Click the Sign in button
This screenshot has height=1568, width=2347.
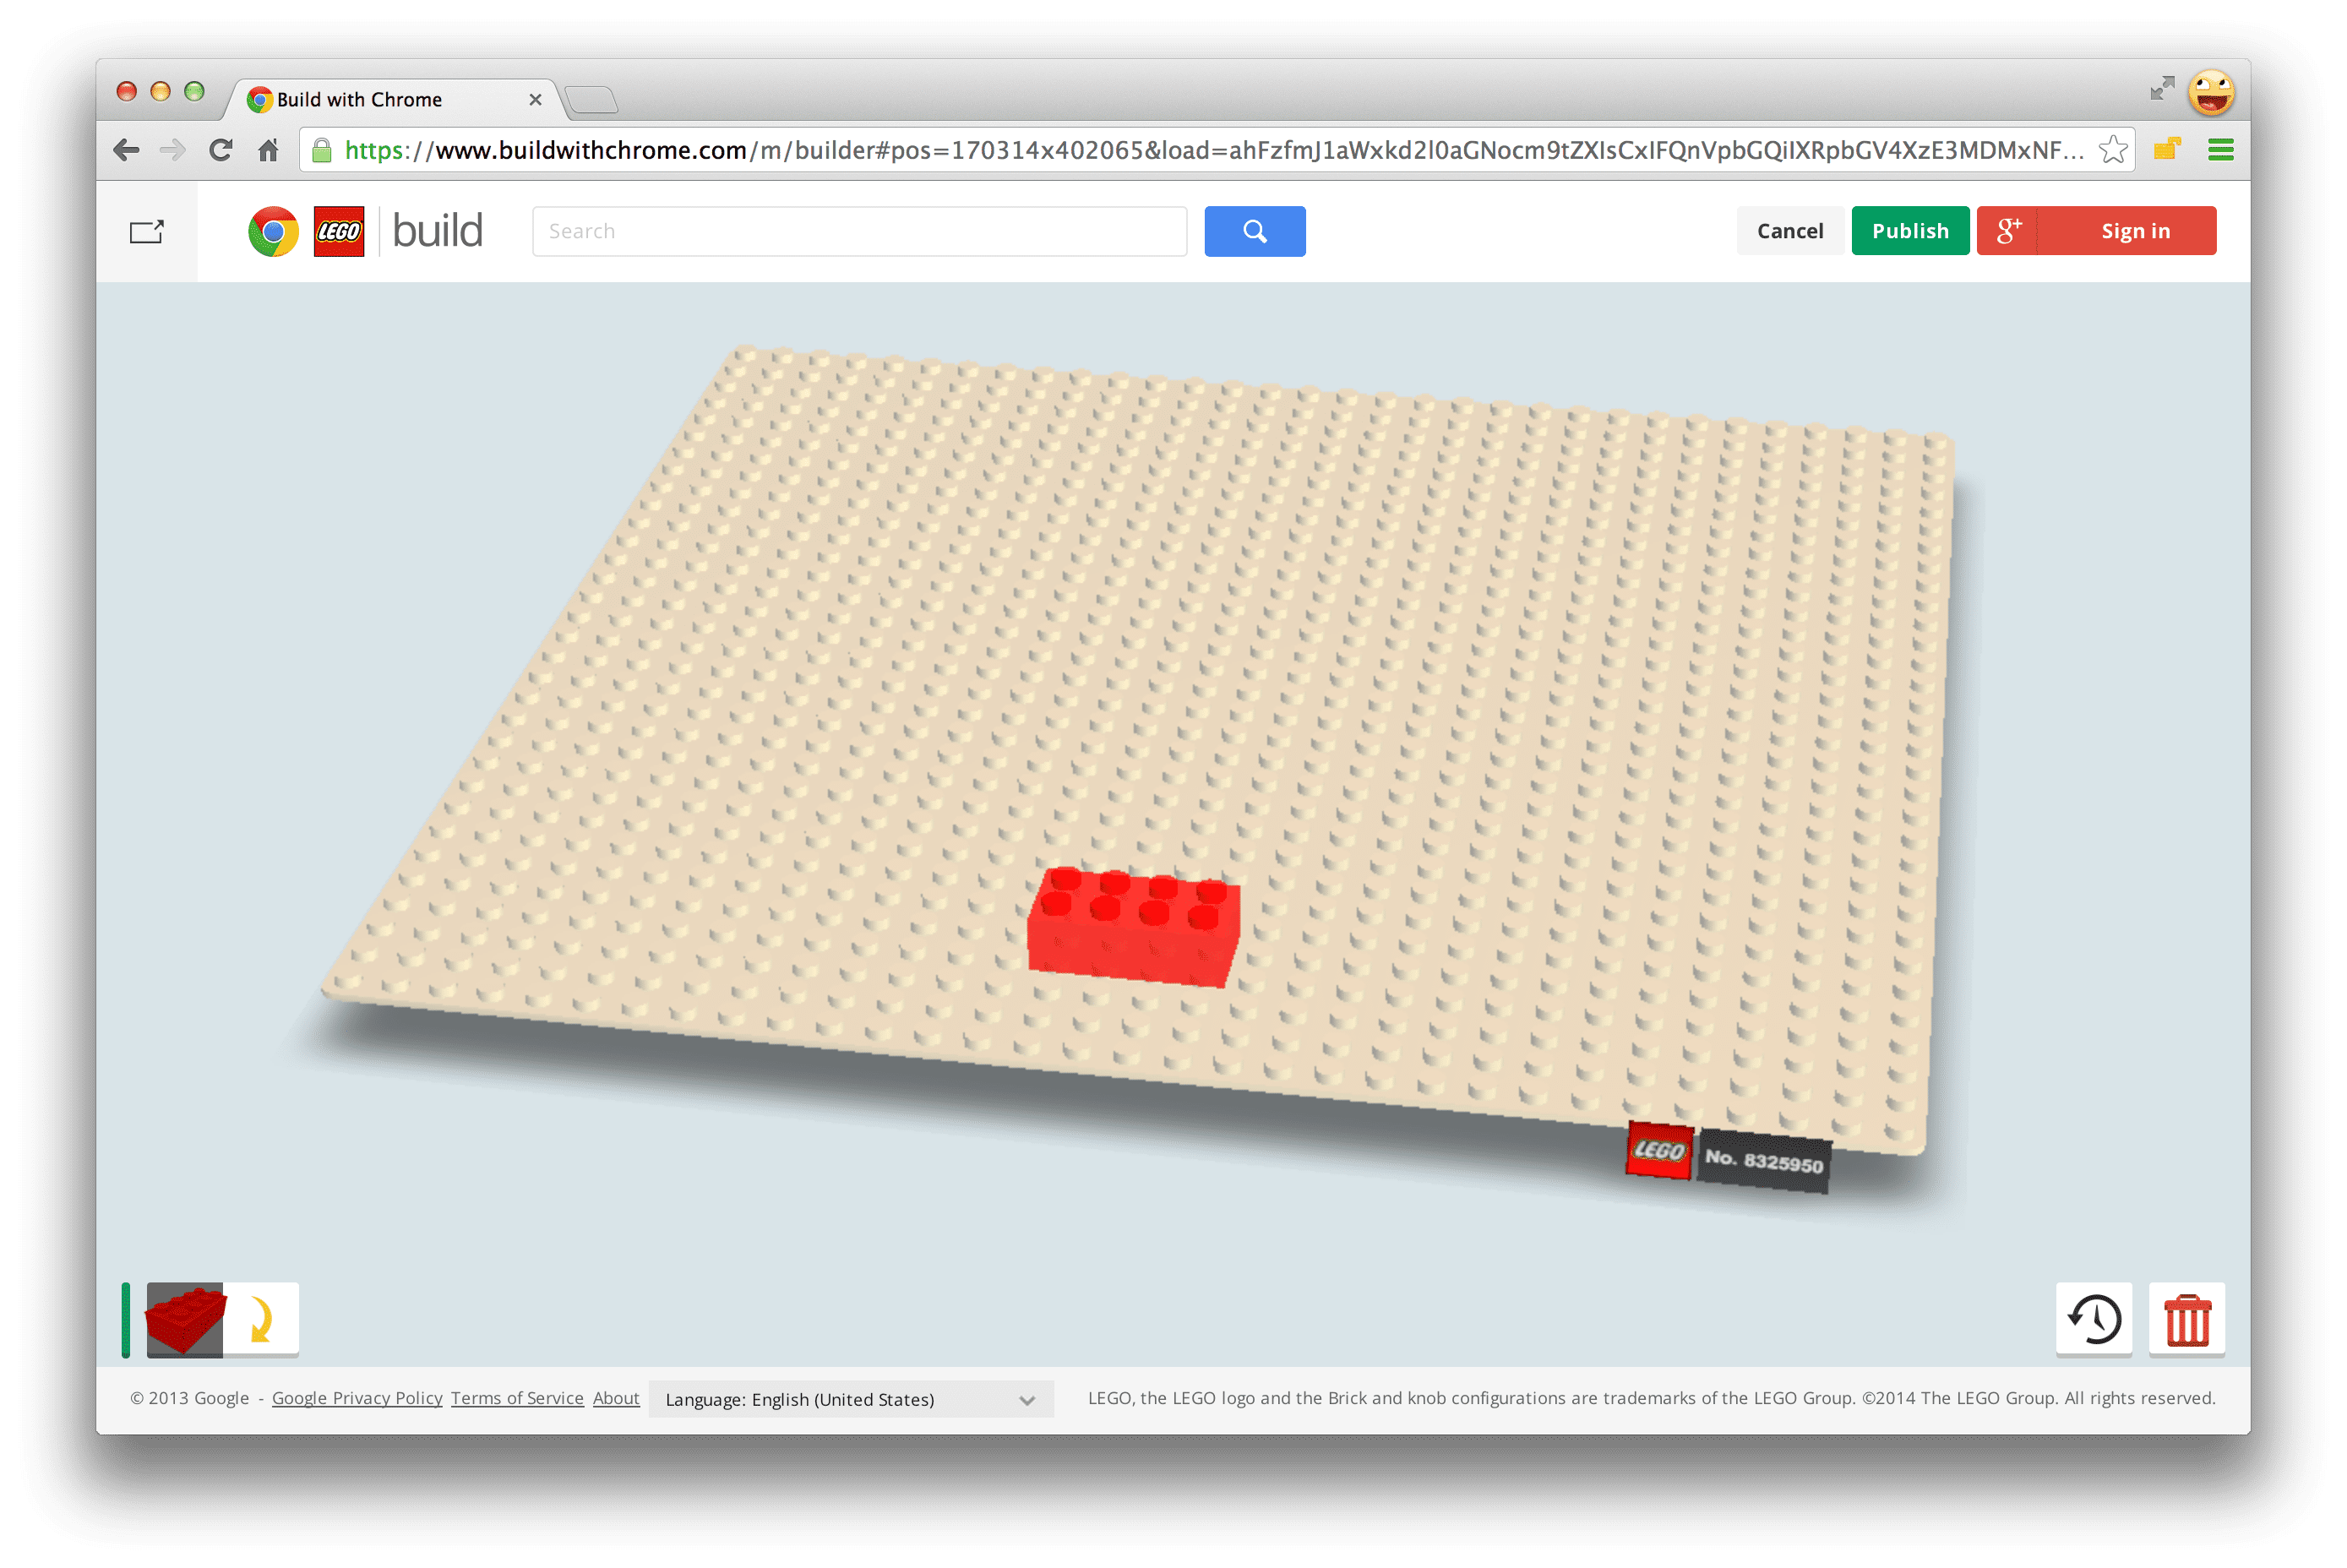tap(2135, 229)
